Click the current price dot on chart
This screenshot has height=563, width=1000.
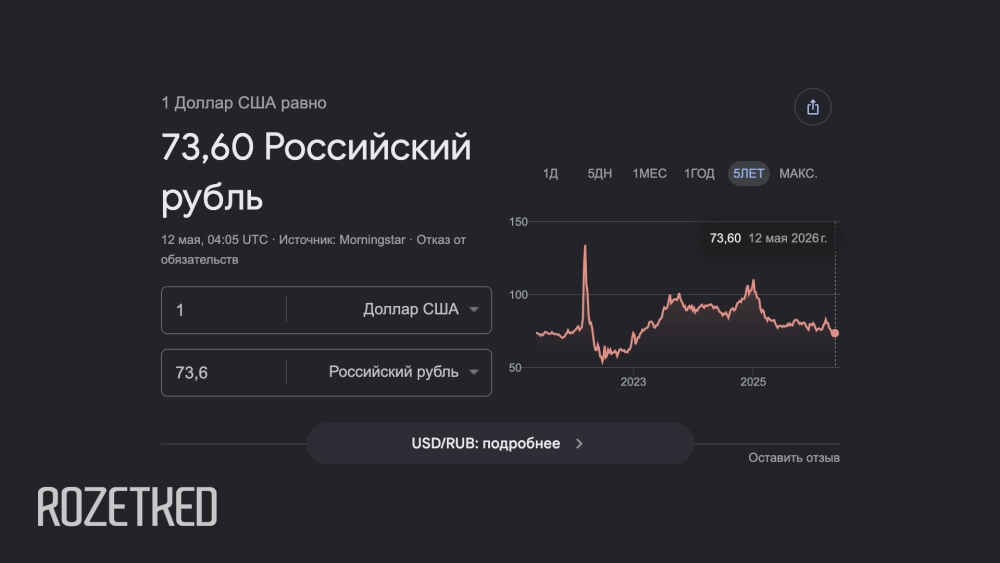[x=835, y=333]
